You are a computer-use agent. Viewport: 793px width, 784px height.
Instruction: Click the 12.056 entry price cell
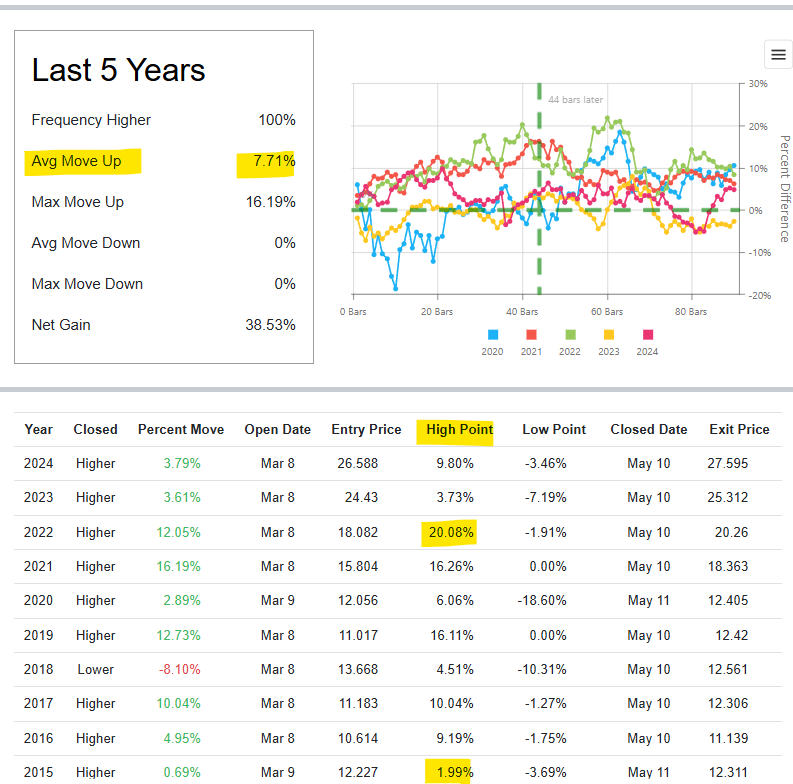click(358, 600)
